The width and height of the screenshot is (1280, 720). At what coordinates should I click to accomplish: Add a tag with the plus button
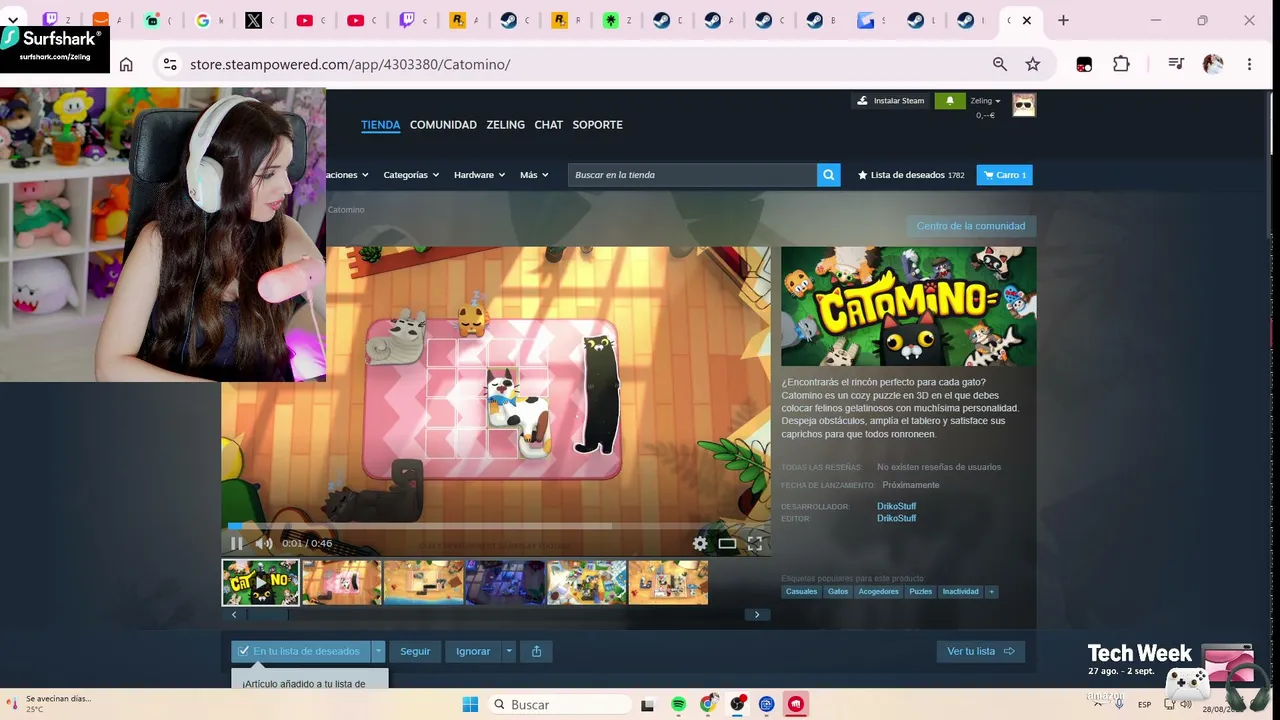tap(992, 592)
